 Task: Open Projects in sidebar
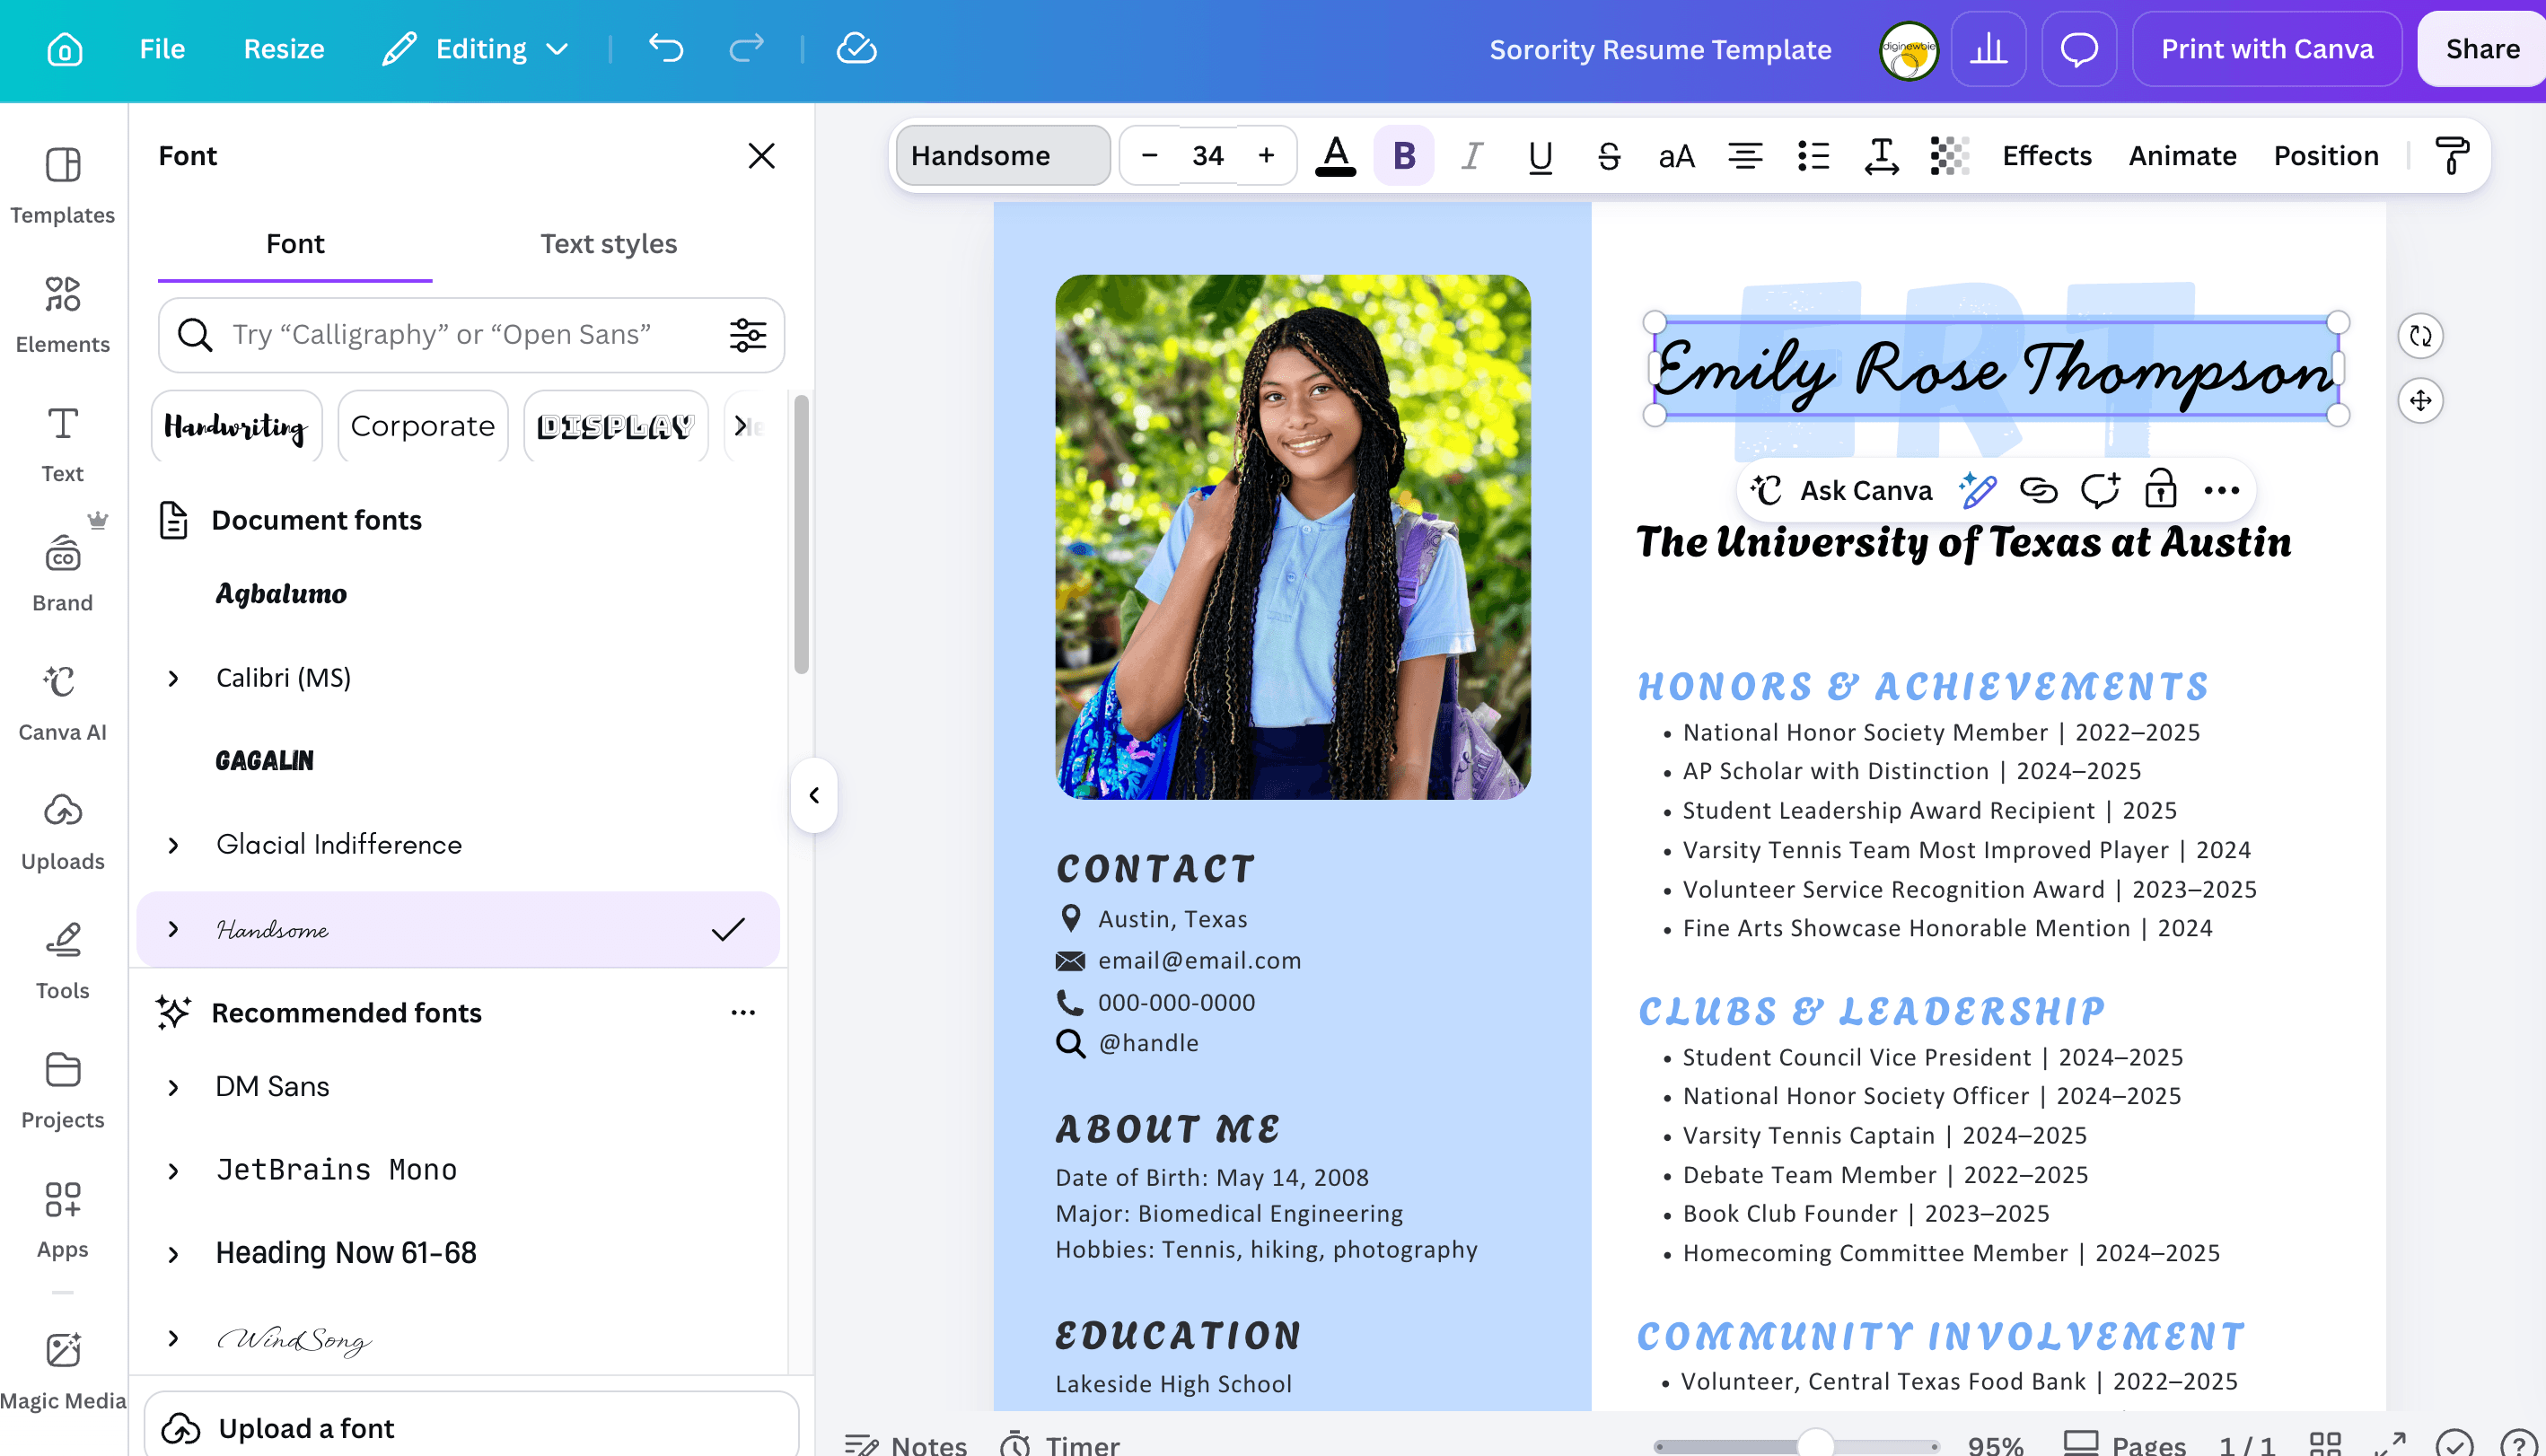coord(63,1090)
